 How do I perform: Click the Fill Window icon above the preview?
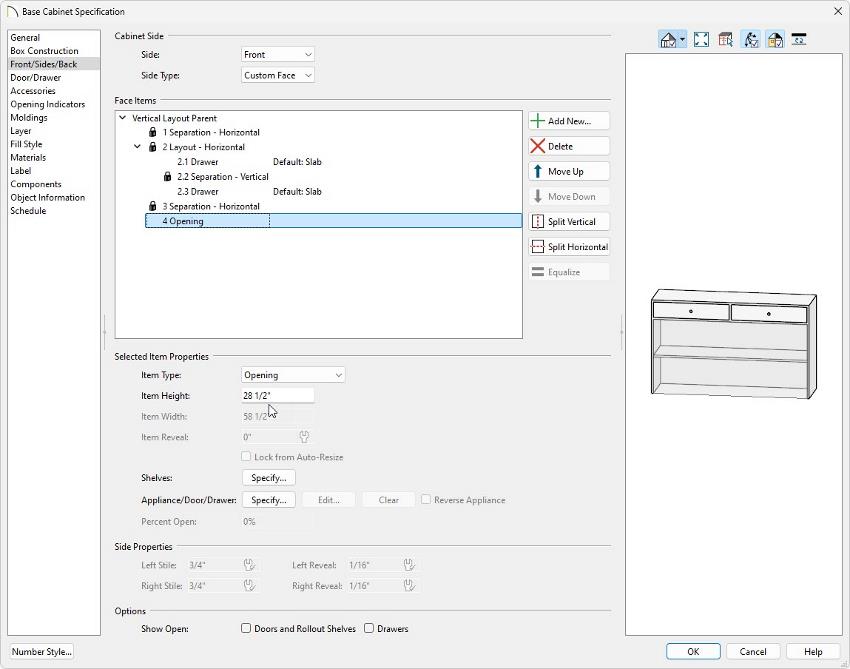701,40
